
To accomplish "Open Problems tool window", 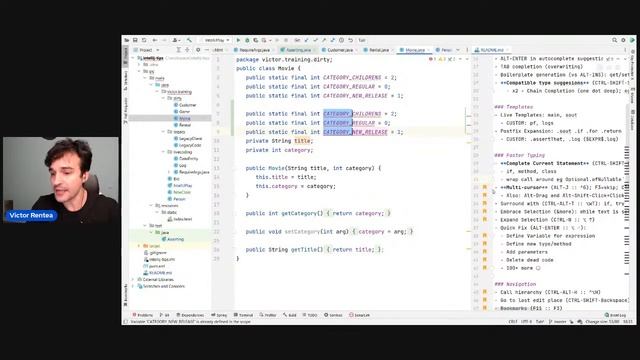I will coord(142,315).
